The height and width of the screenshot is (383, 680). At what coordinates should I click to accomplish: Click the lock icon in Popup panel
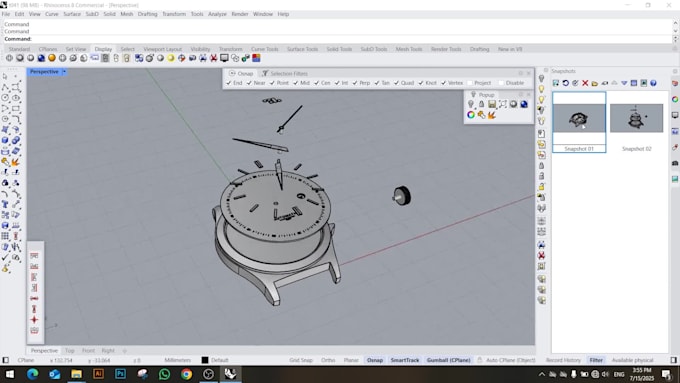click(481, 104)
